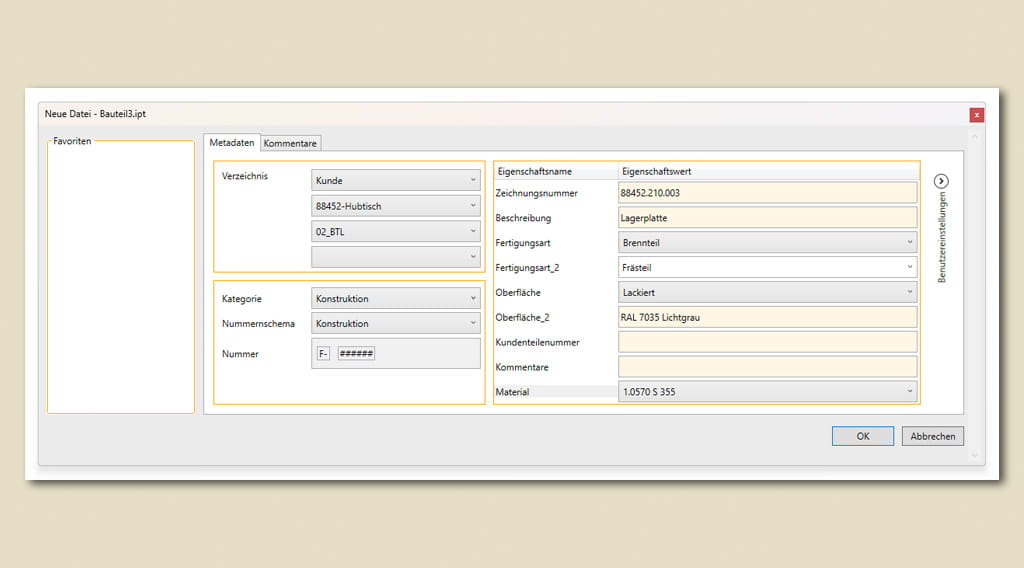Open the 88452-Hubtisch dropdown
Viewport: 1024px width, 568px height.
tap(396, 206)
